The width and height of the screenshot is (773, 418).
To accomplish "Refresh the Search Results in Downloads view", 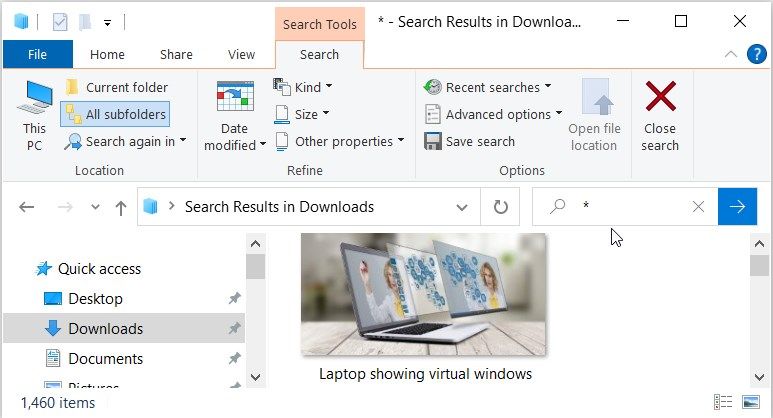I will 500,207.
